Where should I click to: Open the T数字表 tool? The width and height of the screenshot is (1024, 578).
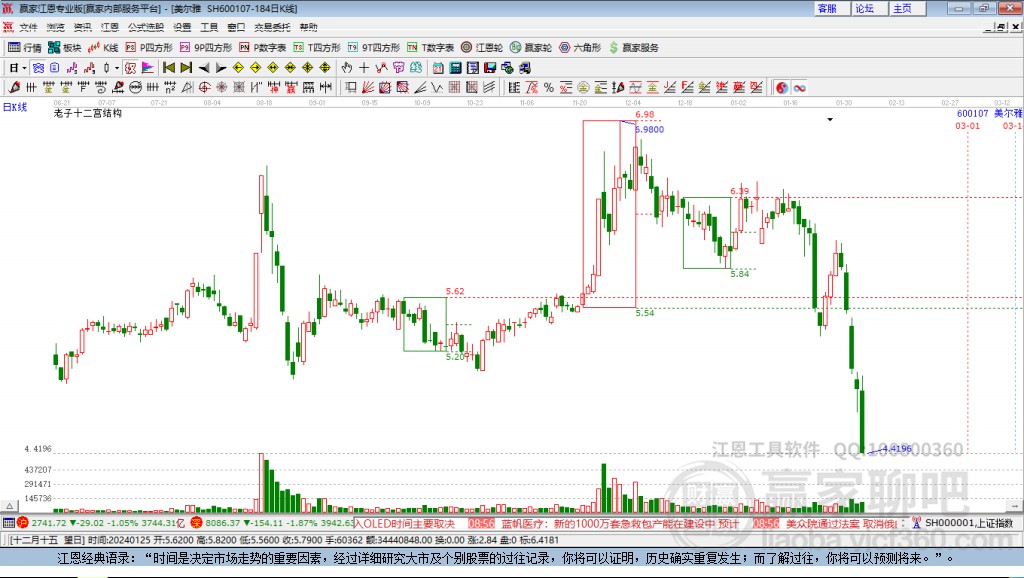[430, 48]
